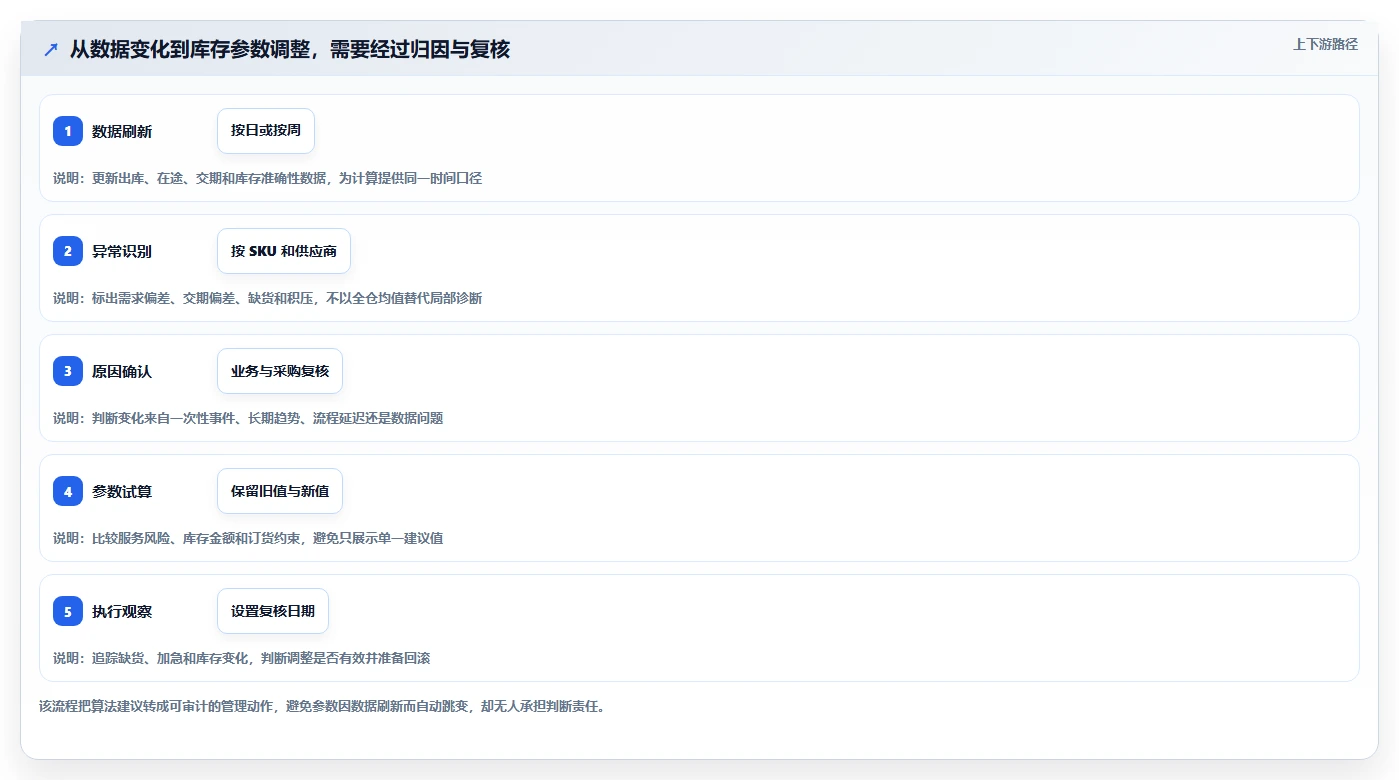
Task: Select step number 2 badge for 异常识别
Action: [x=68, y=251]
